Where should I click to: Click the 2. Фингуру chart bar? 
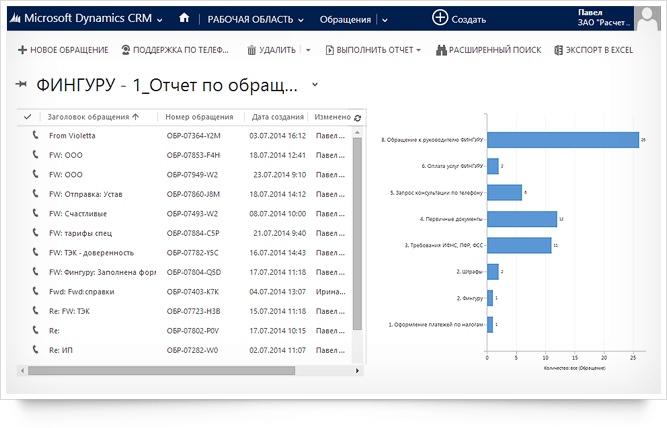tap(490, 298)
